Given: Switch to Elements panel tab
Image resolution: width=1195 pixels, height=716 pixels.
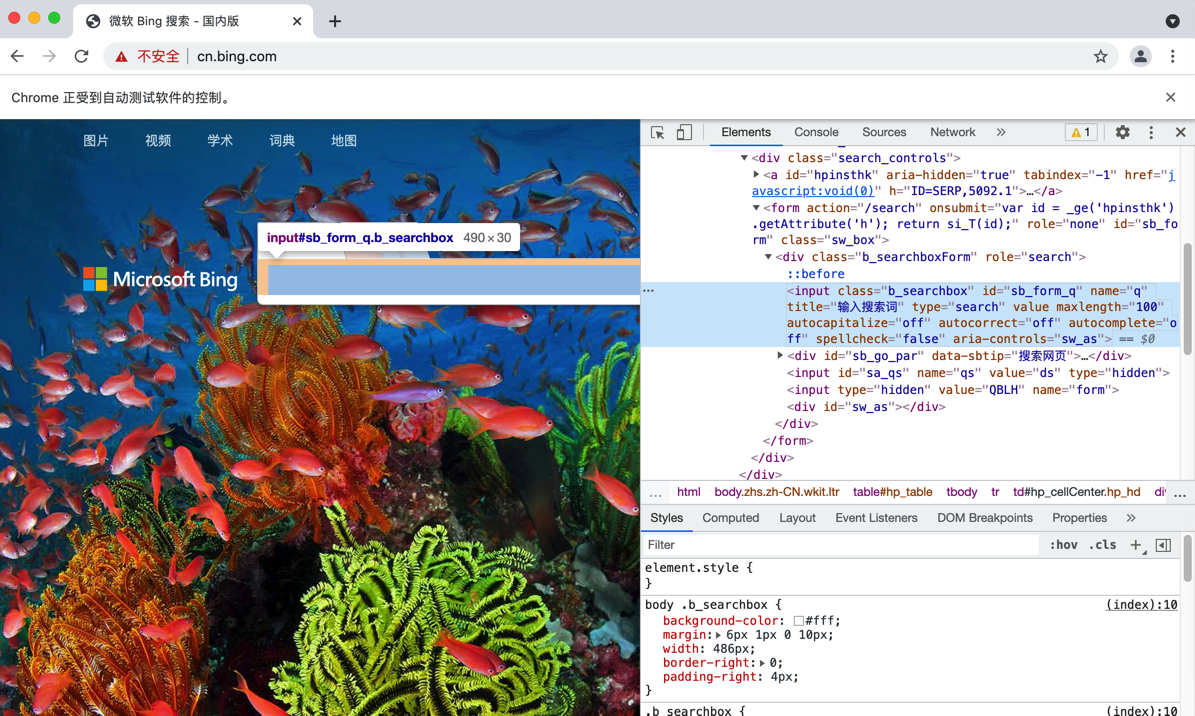Looking at the screenshot, I should click(746, 133).
